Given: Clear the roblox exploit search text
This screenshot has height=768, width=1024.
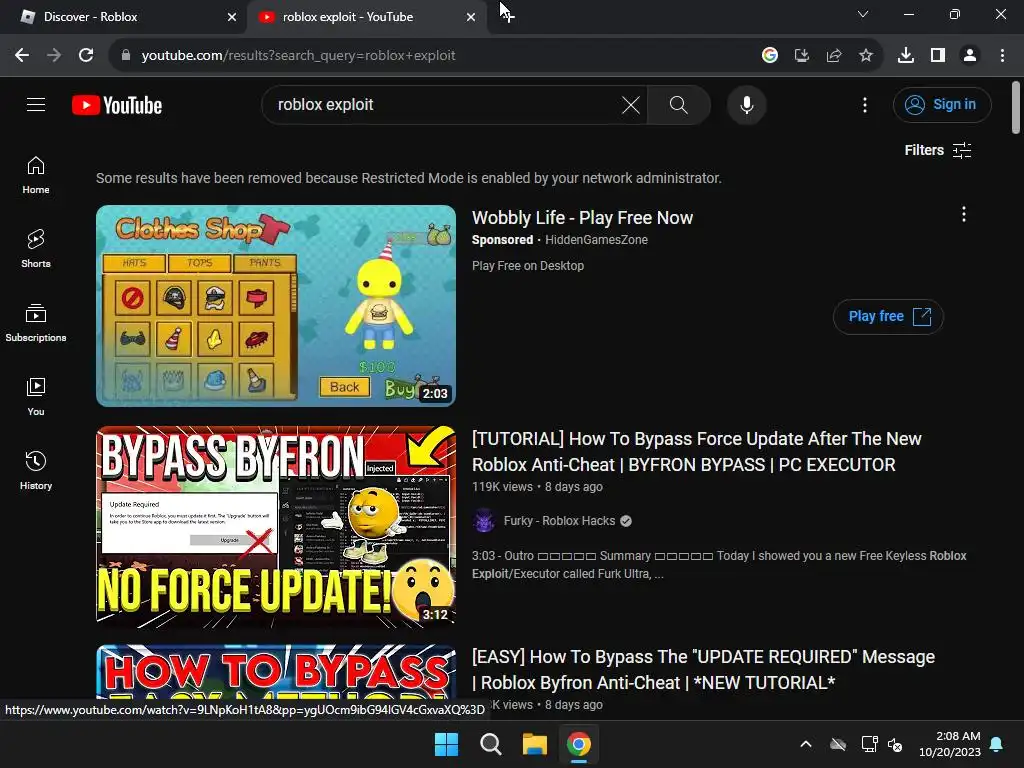Looking at the screenshot, I should click(x=631, y=104).
